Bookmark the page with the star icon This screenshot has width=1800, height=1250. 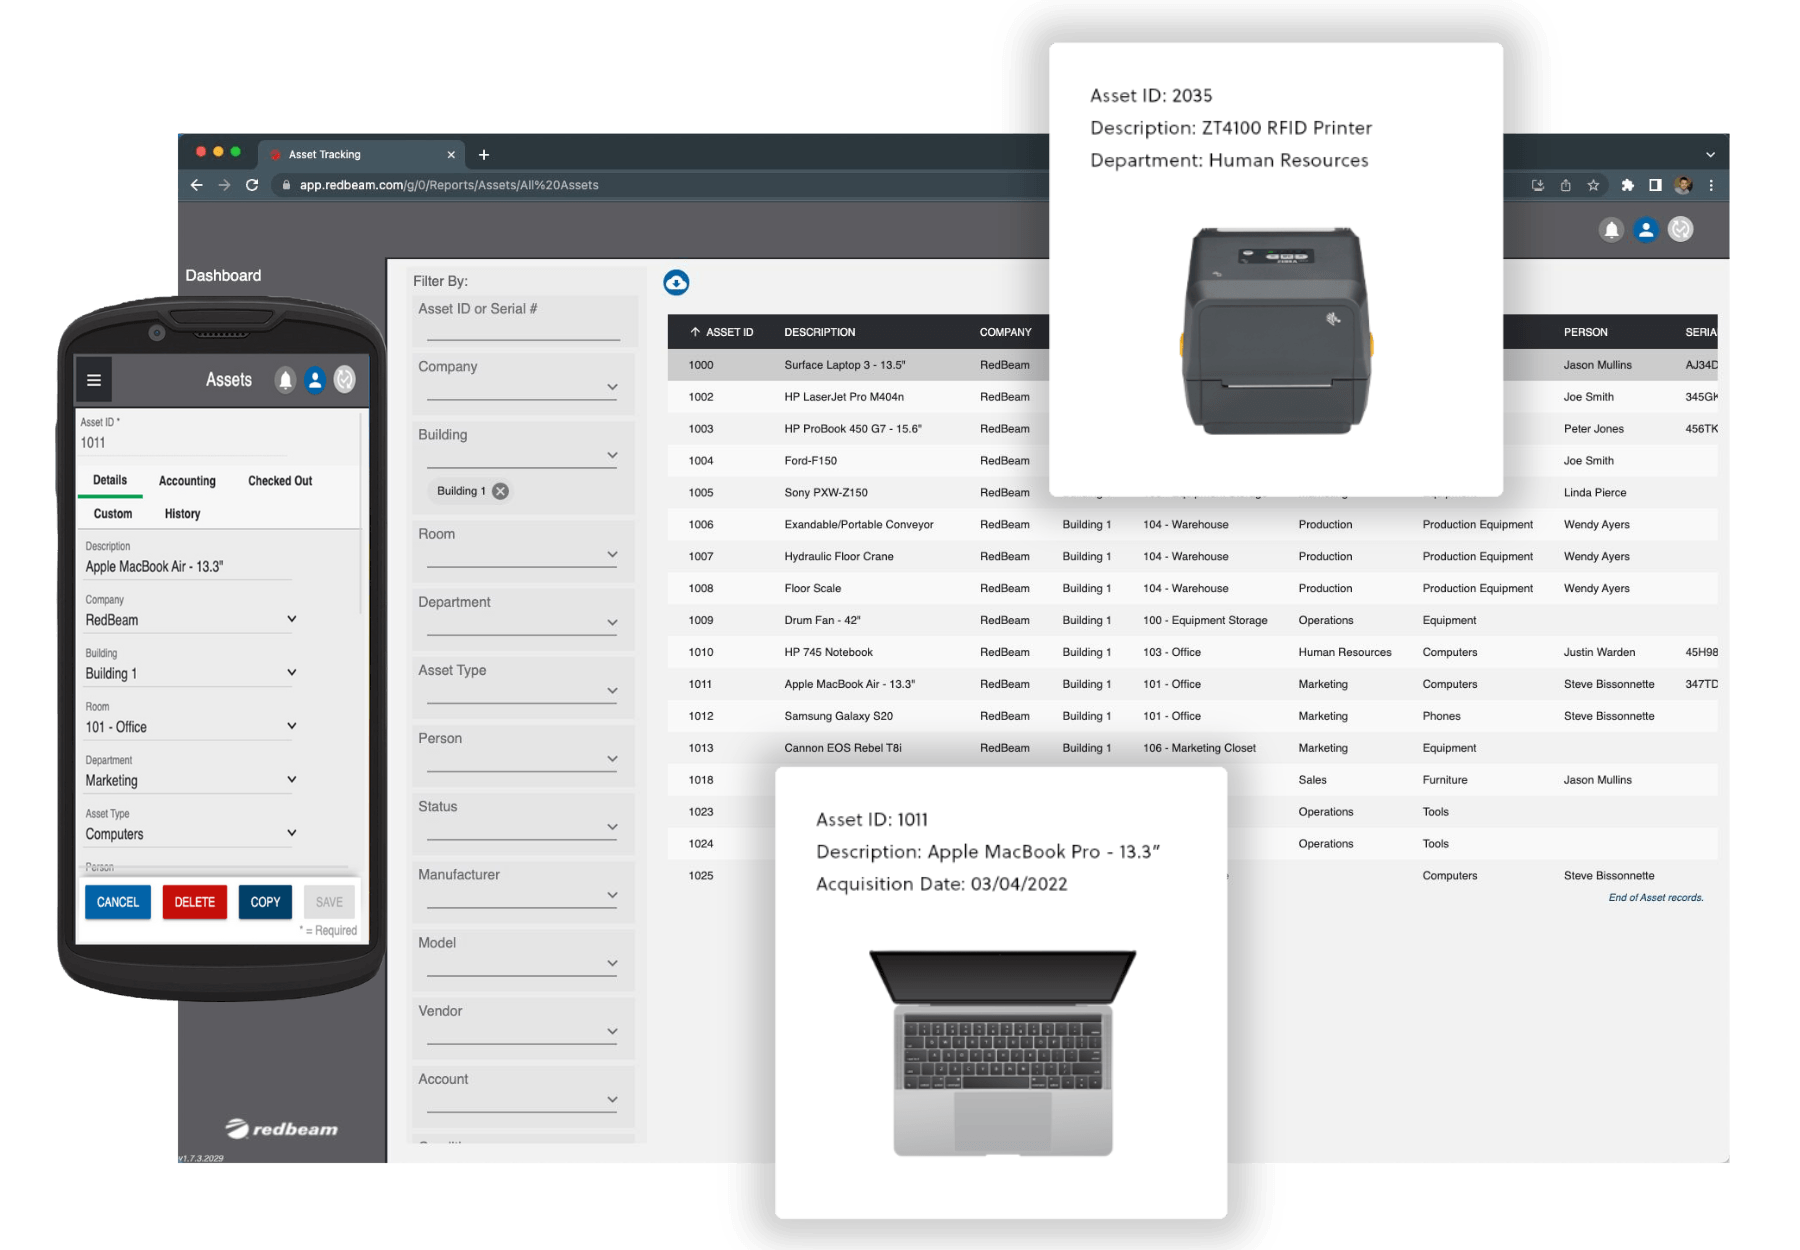[x=1593, y=185]
